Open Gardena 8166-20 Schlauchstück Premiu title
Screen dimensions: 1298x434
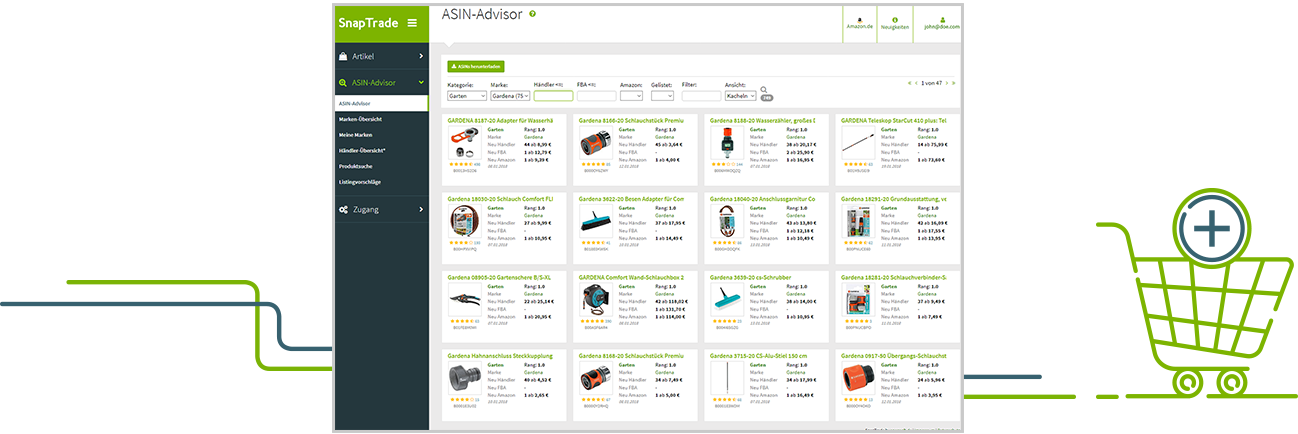[631, 120]
